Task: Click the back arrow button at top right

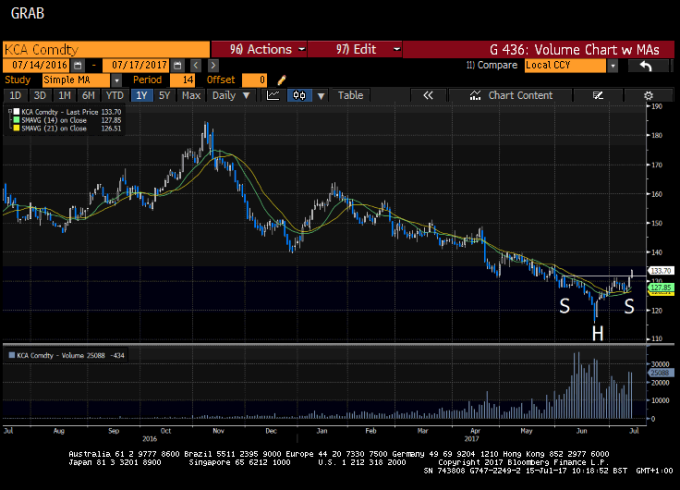Action: [646, 65]
